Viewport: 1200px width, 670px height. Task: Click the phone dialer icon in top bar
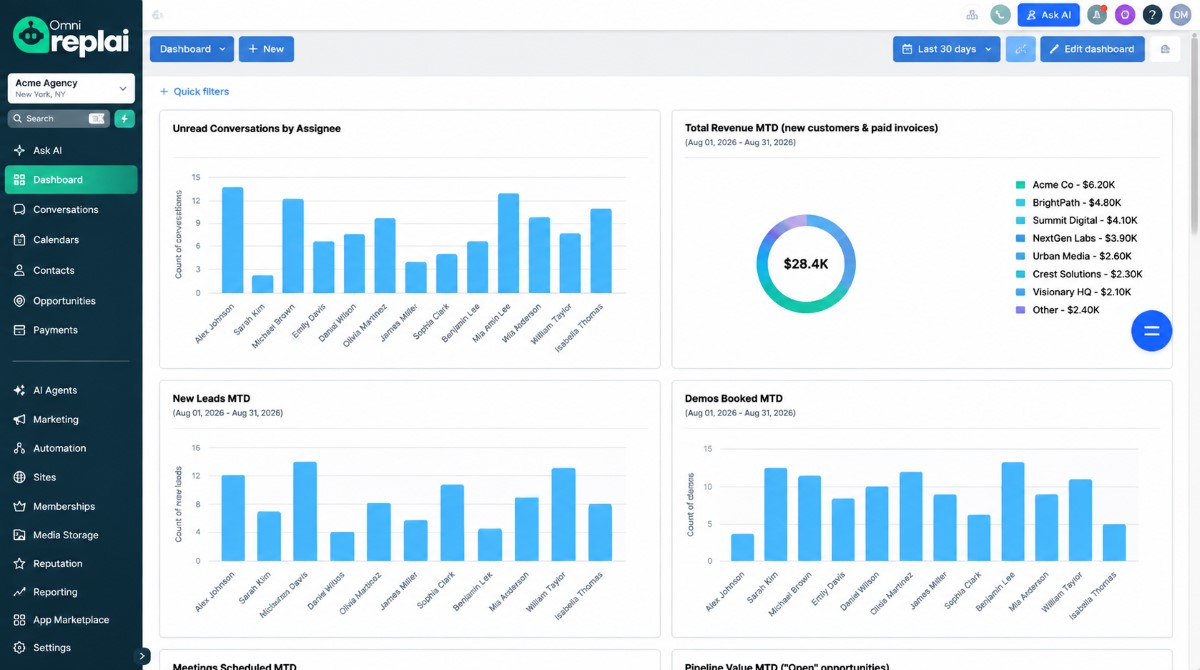click(x=1000, y=15)
